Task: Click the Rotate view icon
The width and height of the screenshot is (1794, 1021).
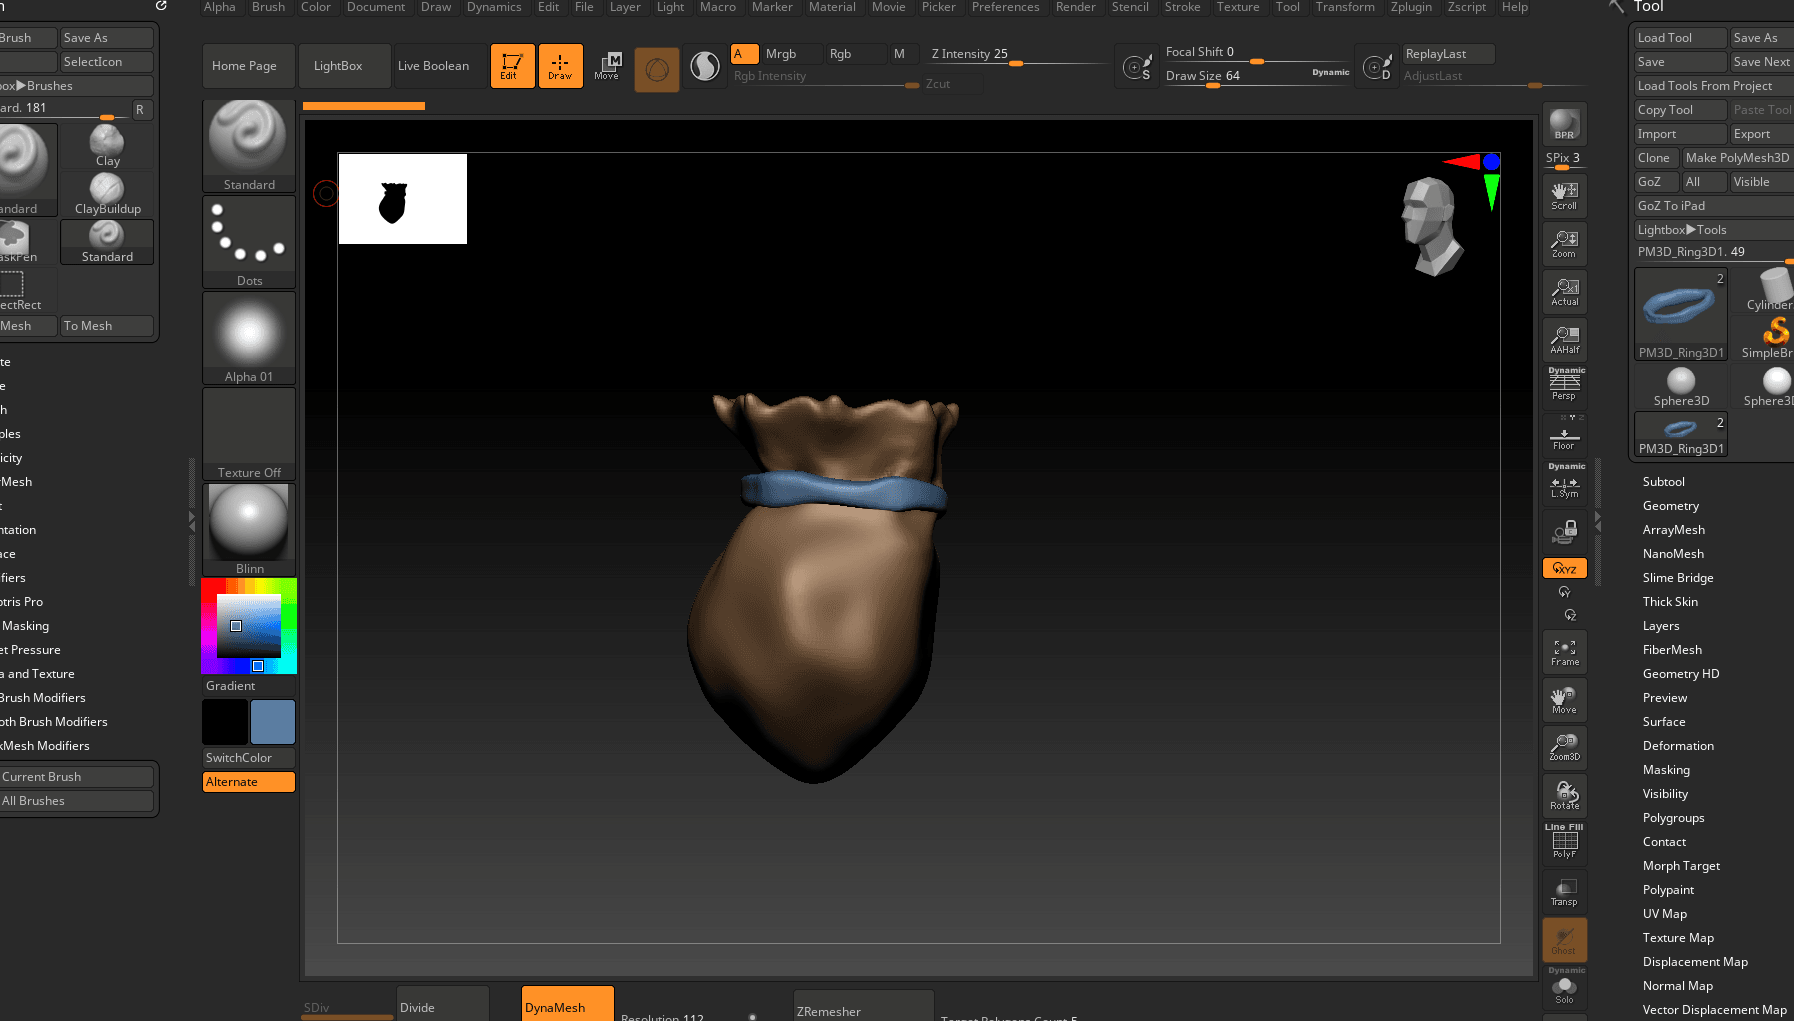Action: [1564, 796]
